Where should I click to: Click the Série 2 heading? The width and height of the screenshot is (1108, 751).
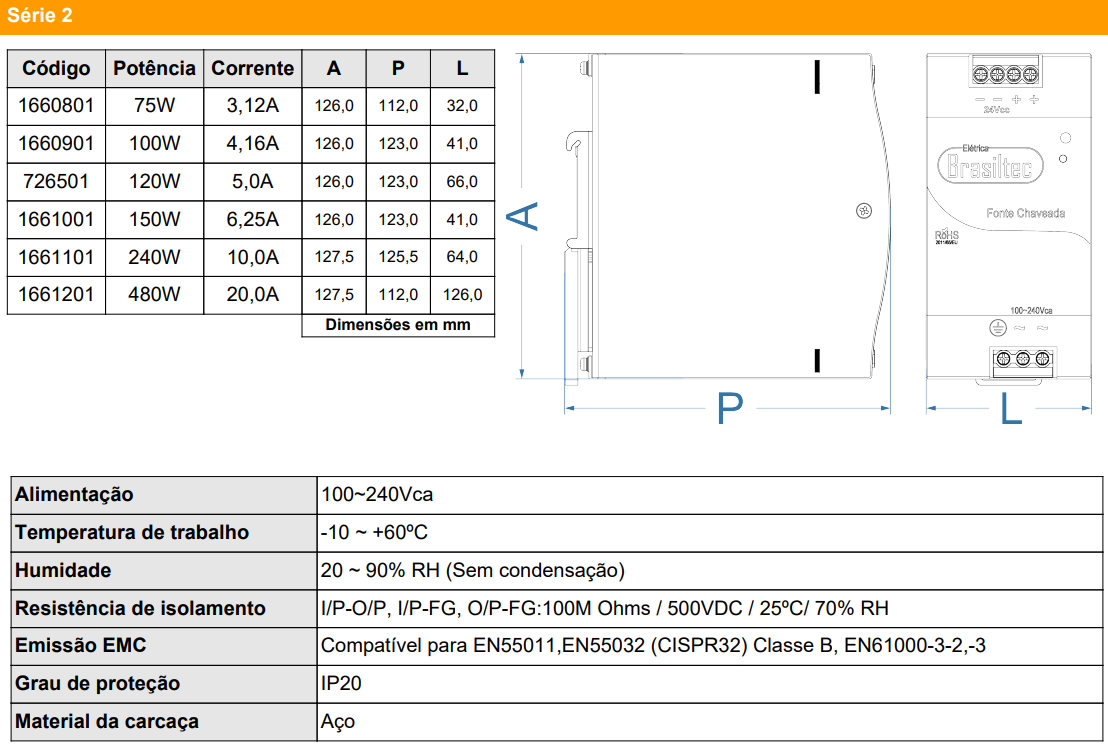pos(40,16)
